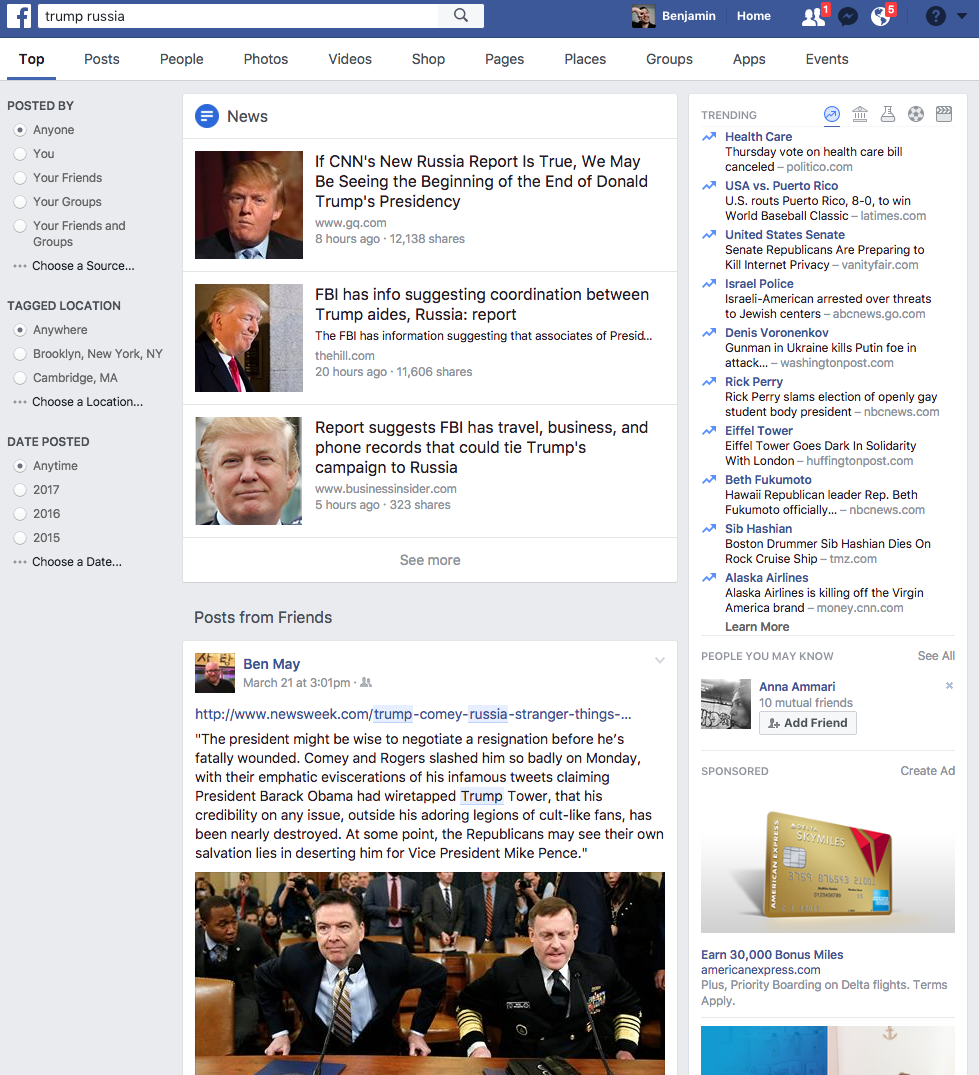Viewport: 979px width, 1075px height.
Task: Switch to the Shop tab
Action: pyautogui.click(x=428, y=59)
